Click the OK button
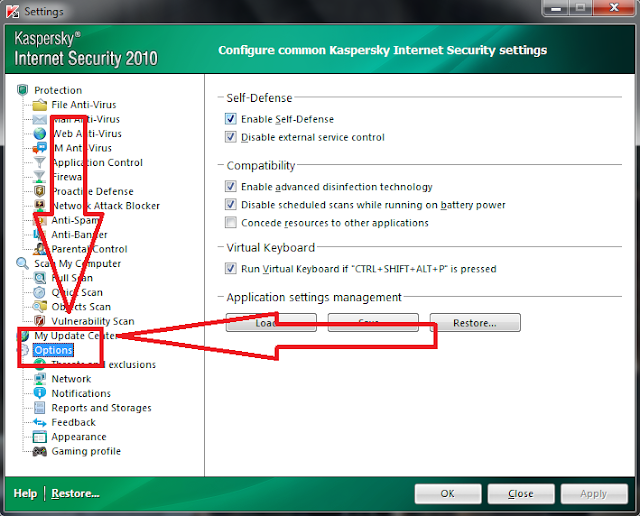This screenshot has width=640, height=516. coord(448,494)
